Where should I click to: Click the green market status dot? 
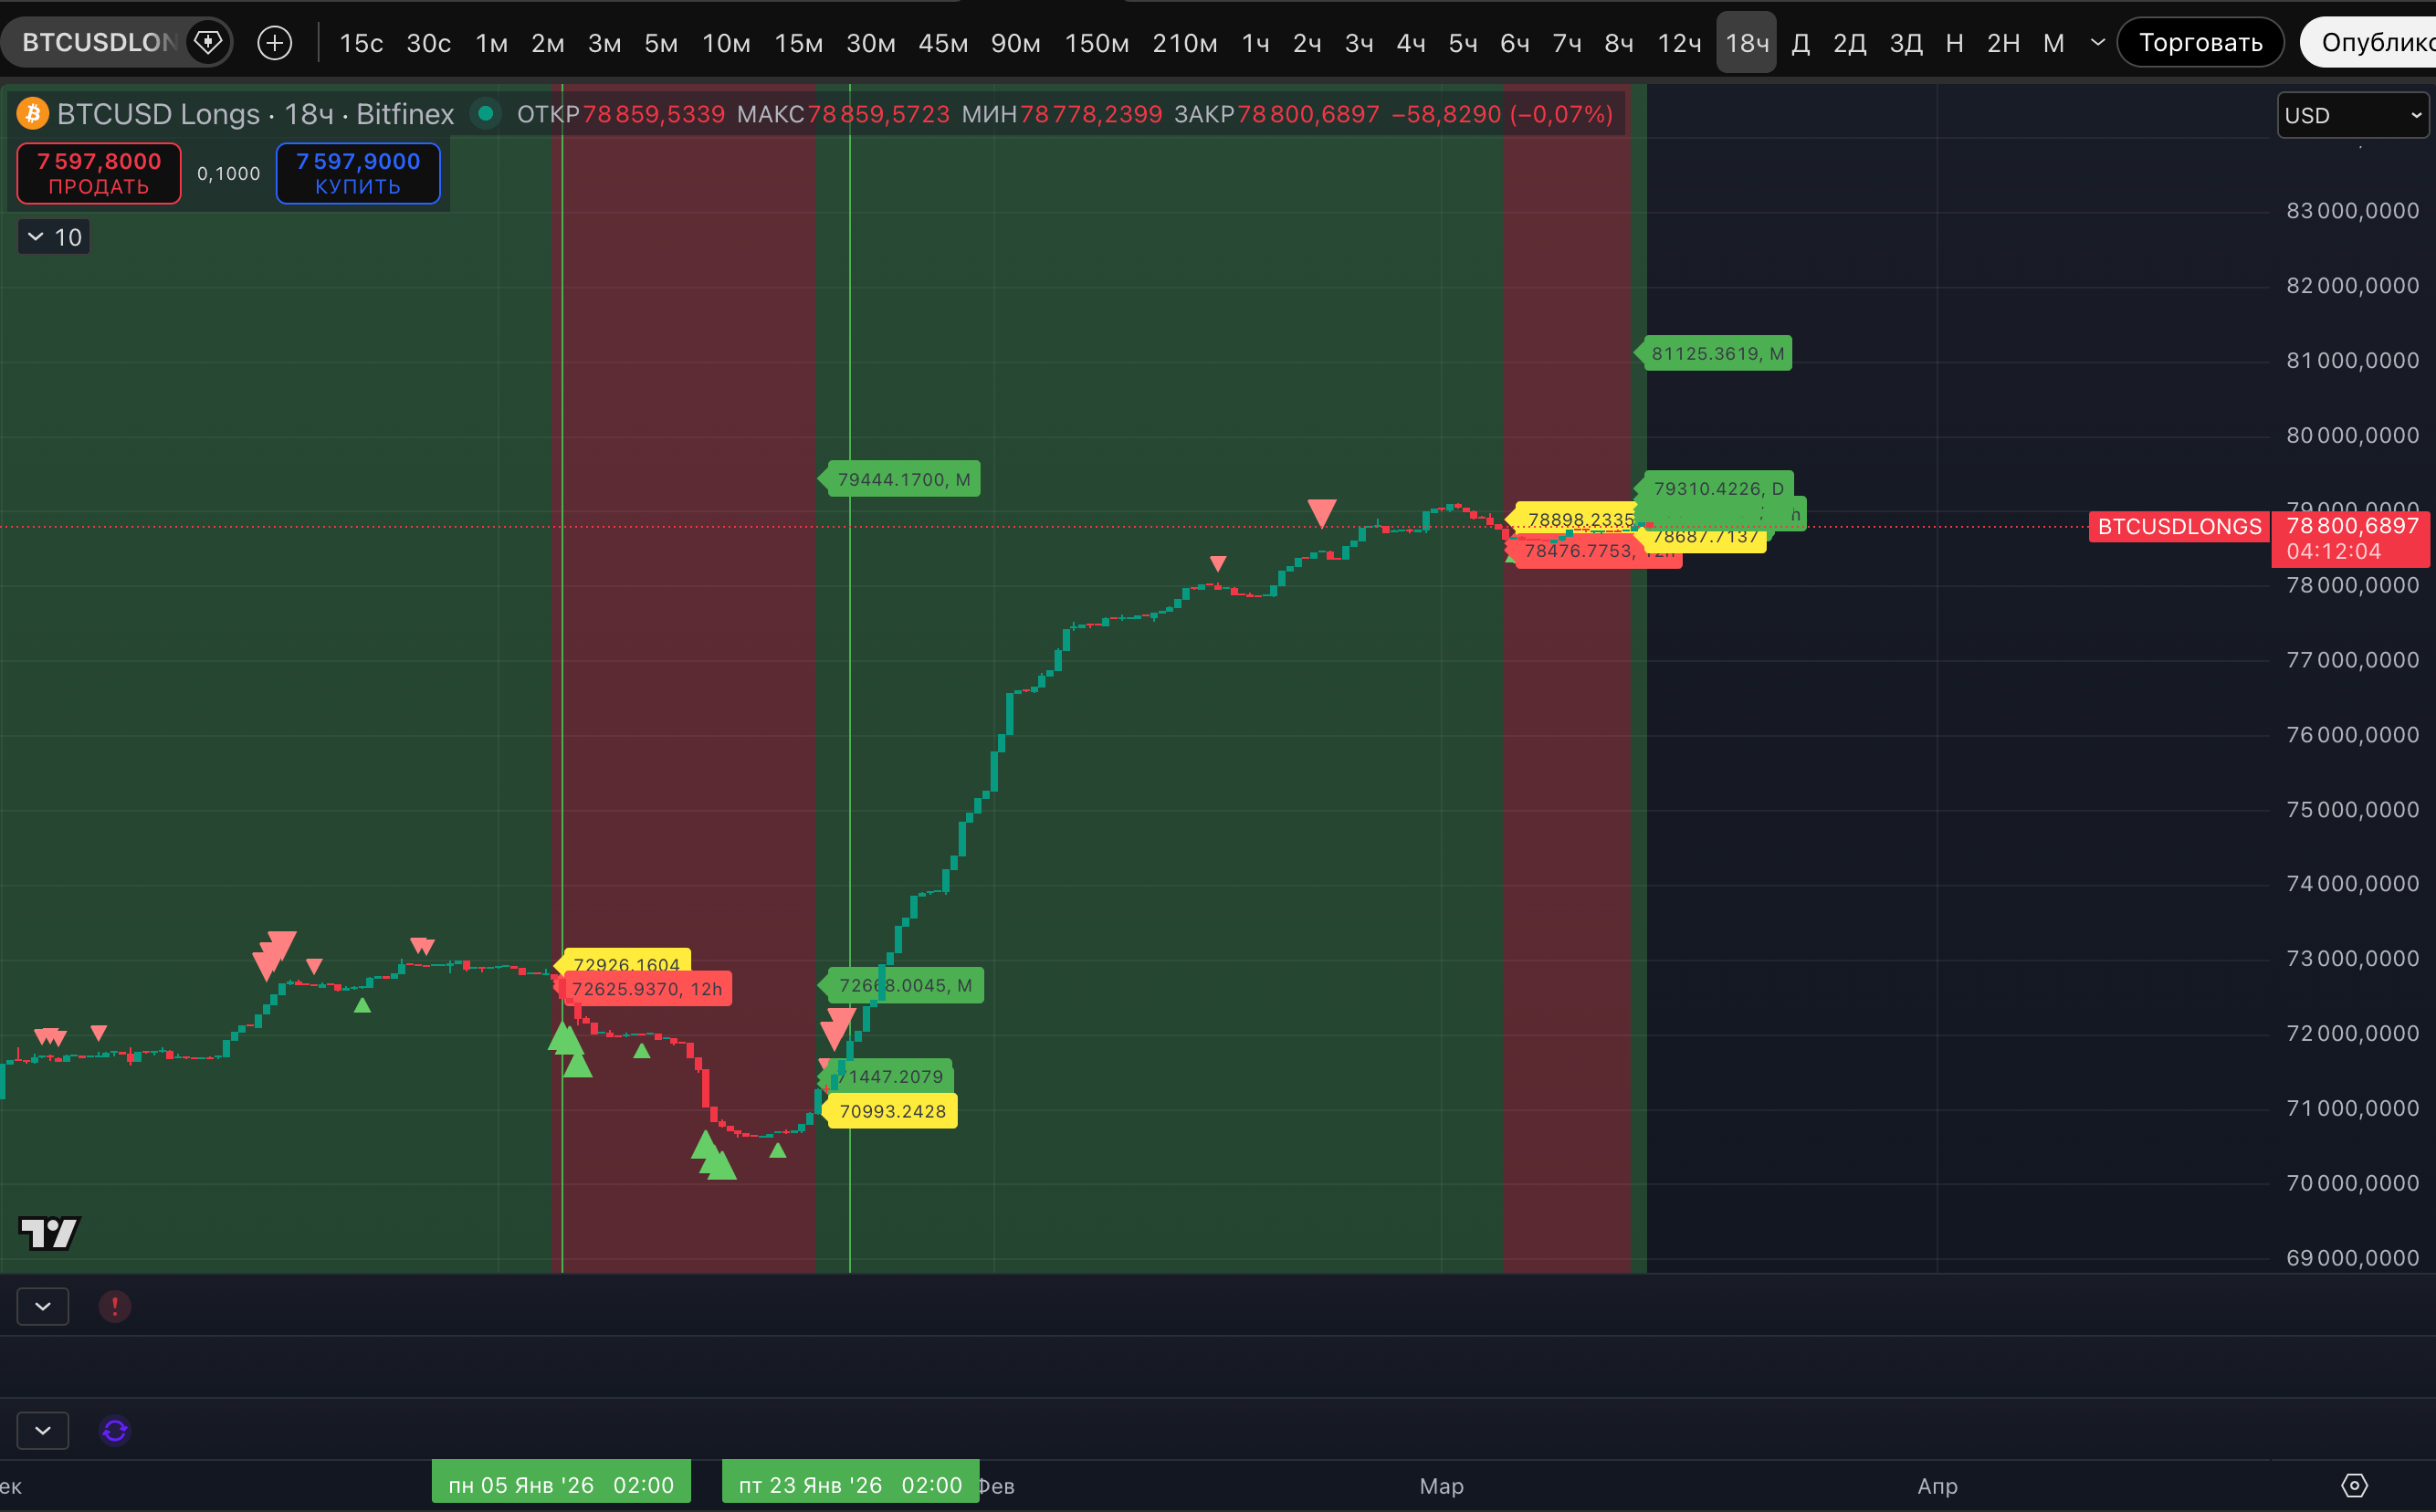(x=485, y=114)
